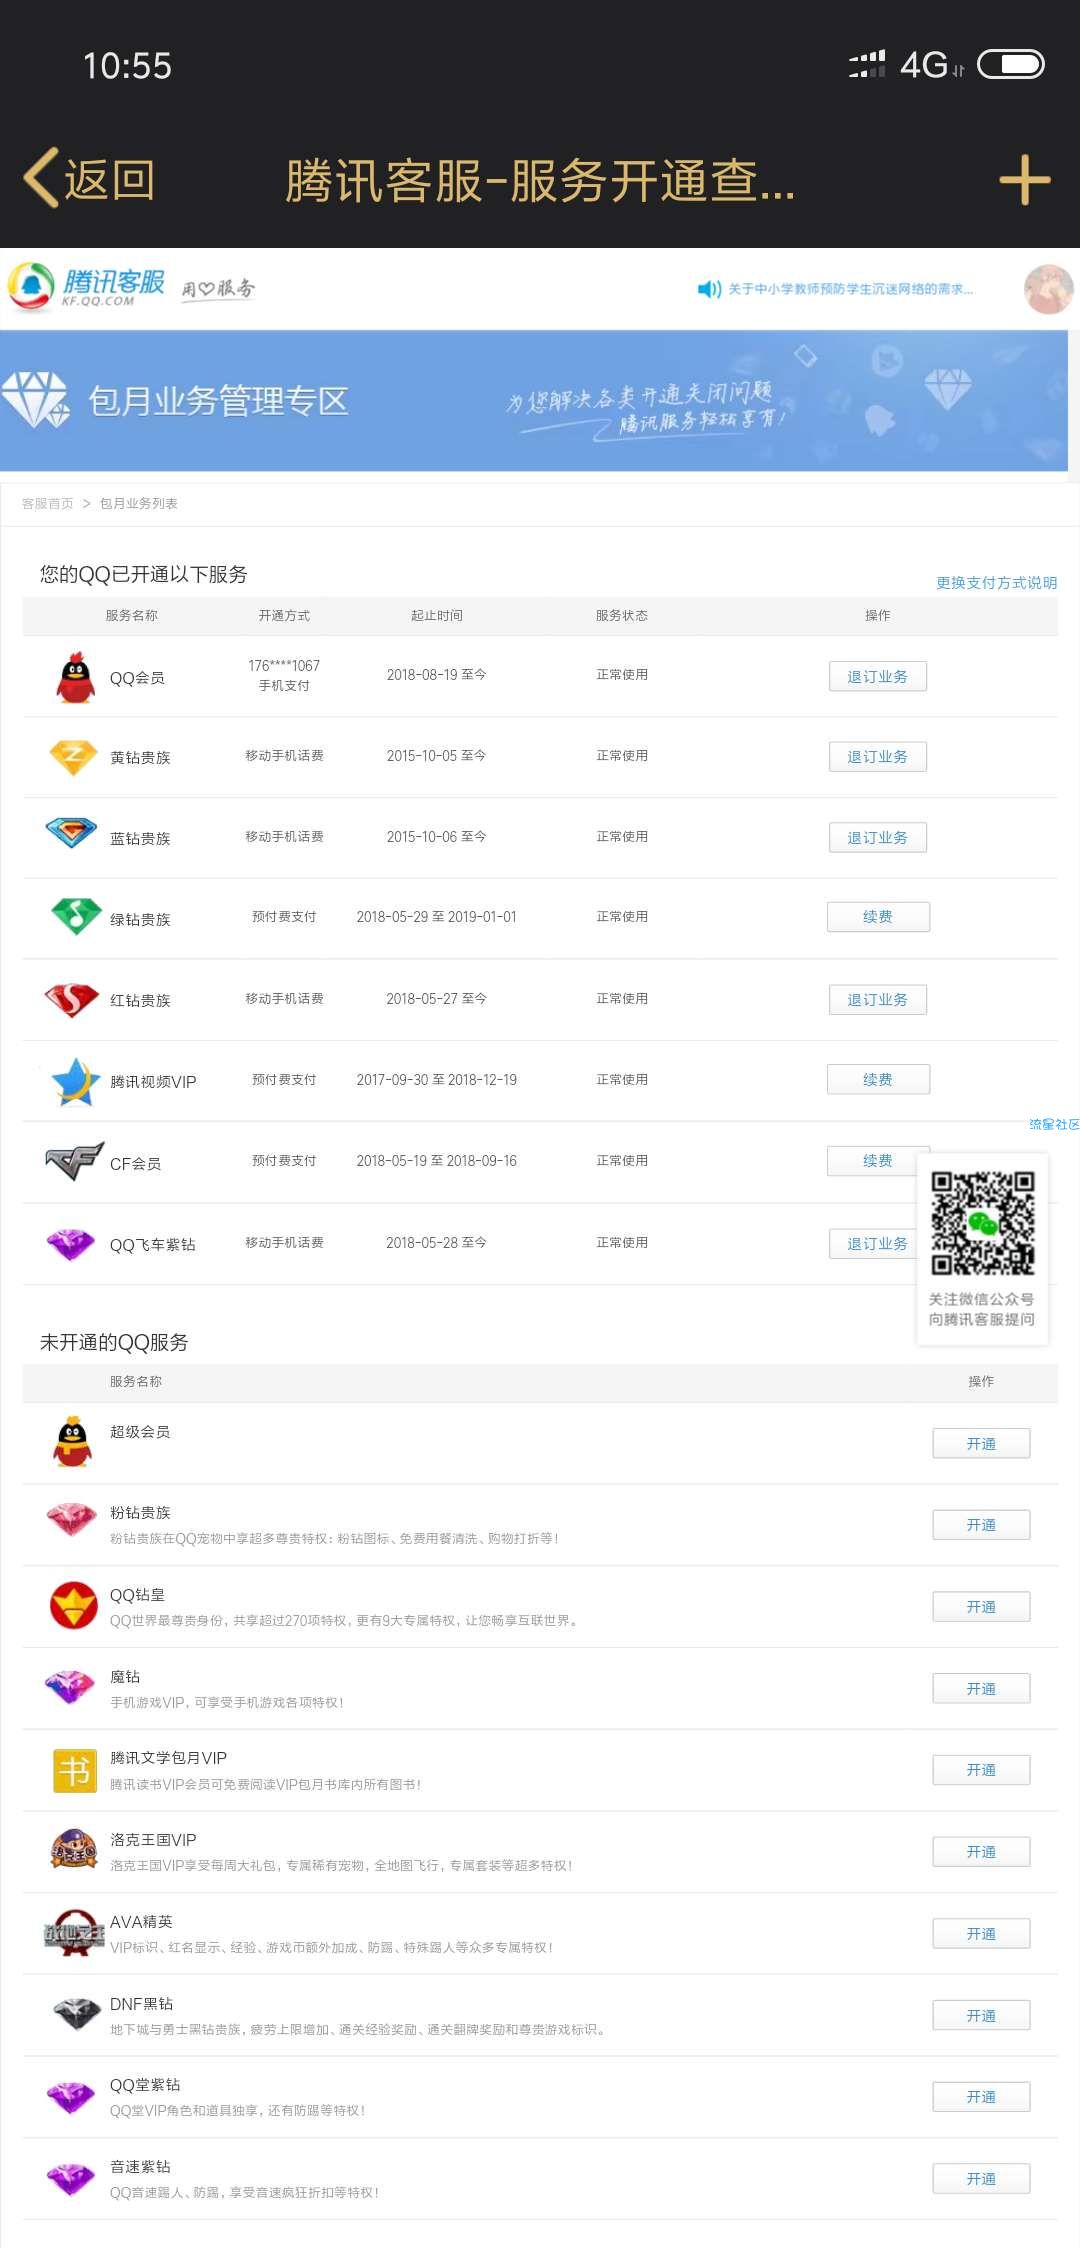Image resolution: width=1080 pixels, height=2248 pixels.
Task: Activate QQ堂紫钻 with 开通 button
Action: tap(981, 2097)
